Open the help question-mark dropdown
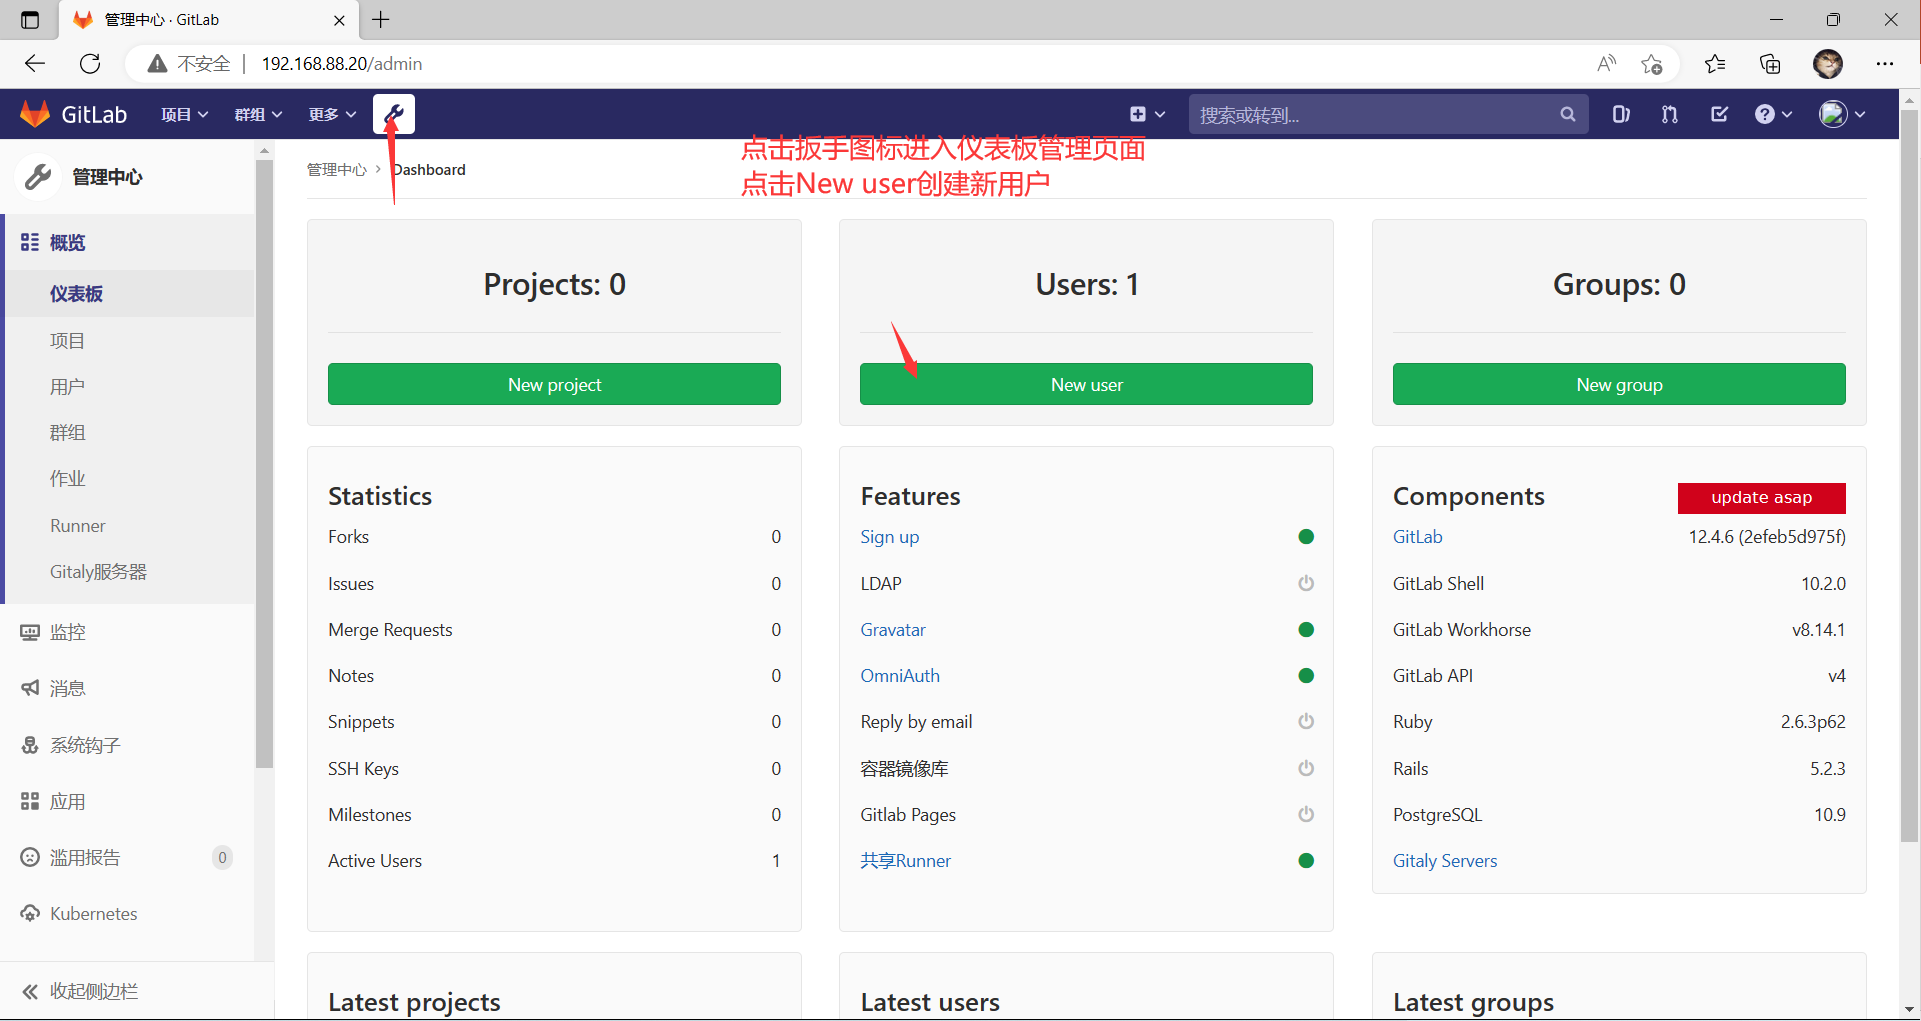1921x1021 pixels. [x=1772, y=115]
